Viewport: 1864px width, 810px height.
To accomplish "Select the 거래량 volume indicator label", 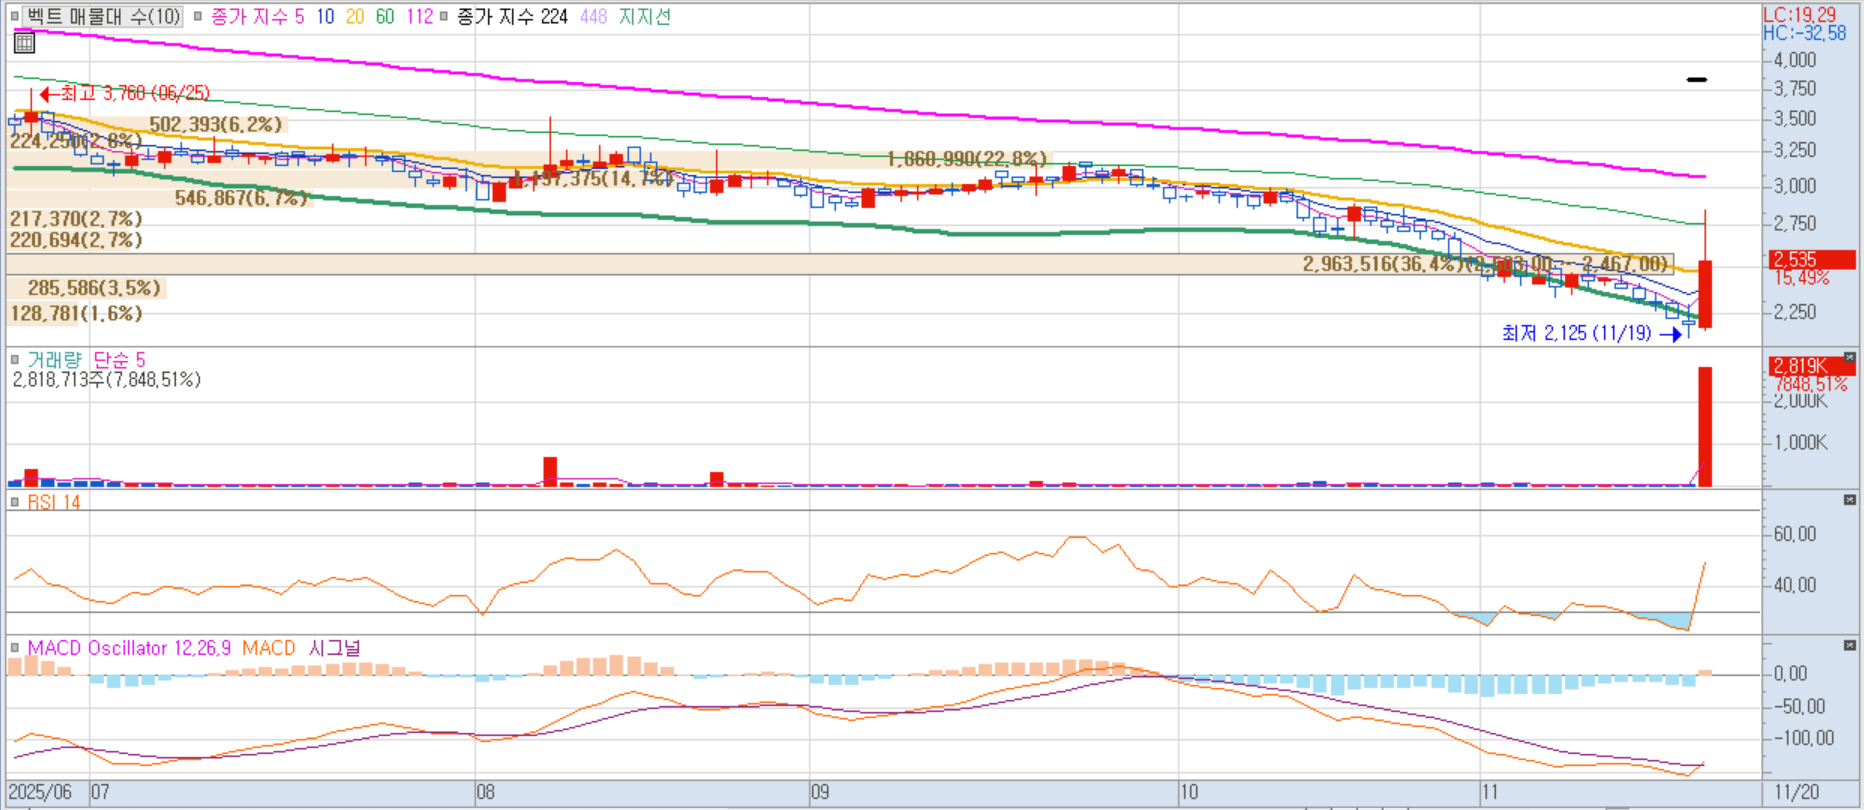I will [x=54, y=359].
